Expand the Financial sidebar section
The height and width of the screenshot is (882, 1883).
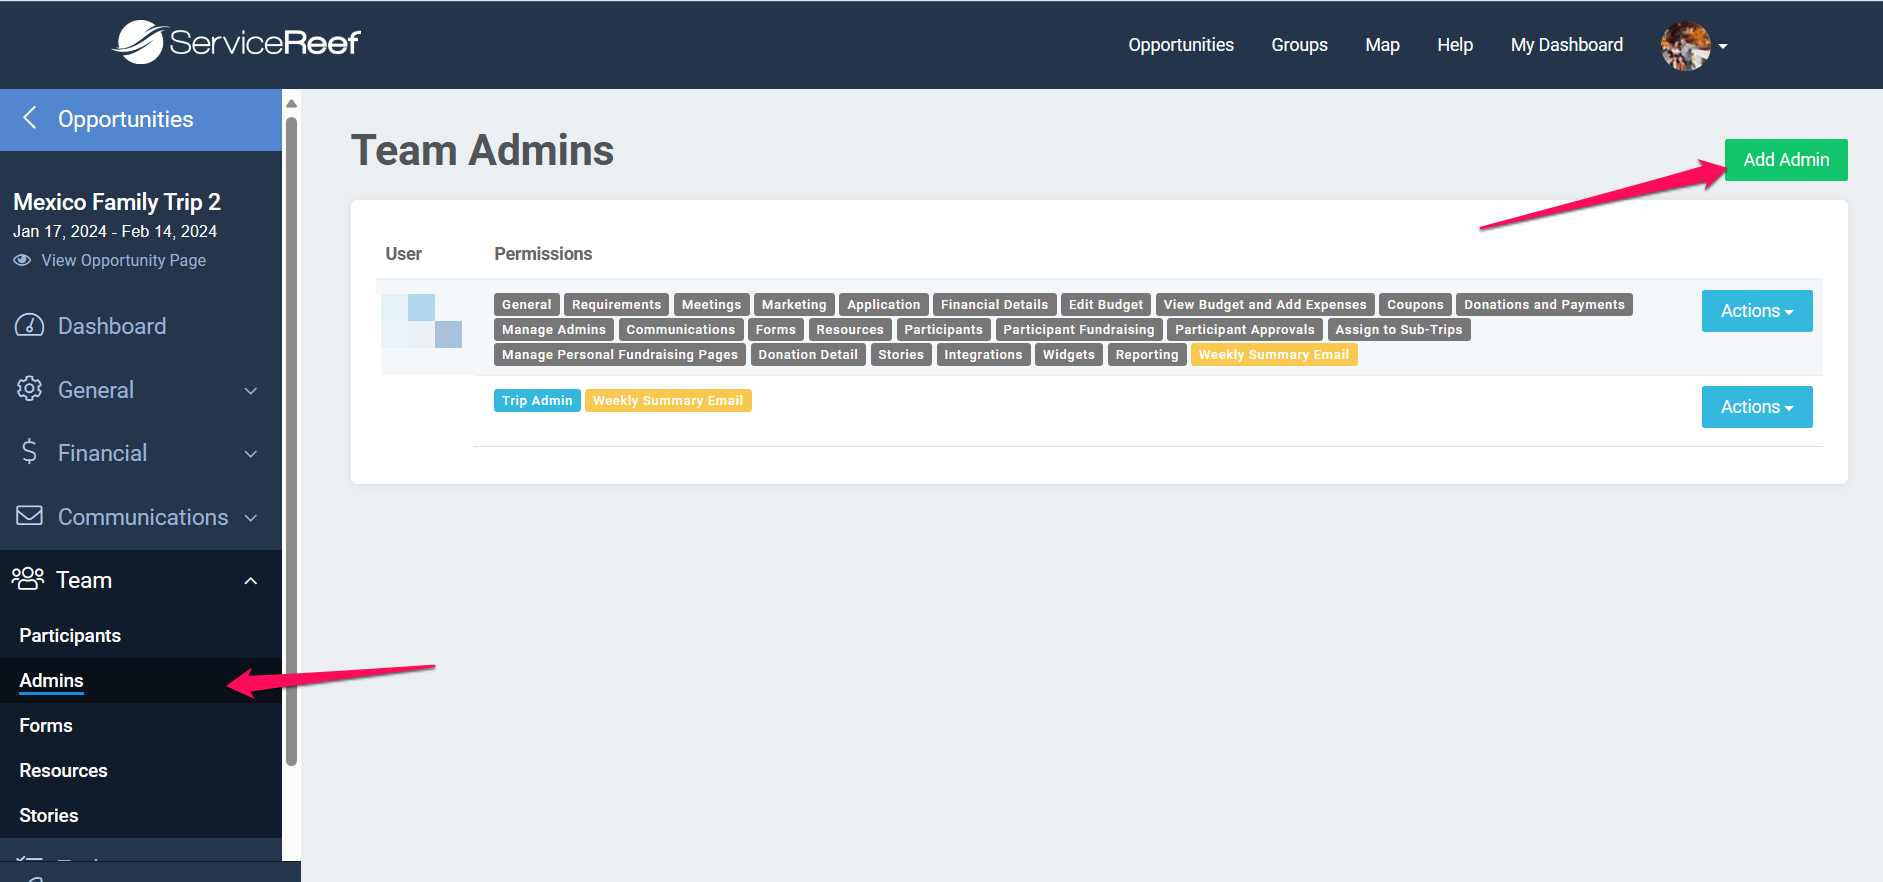[x=251, y=454]
